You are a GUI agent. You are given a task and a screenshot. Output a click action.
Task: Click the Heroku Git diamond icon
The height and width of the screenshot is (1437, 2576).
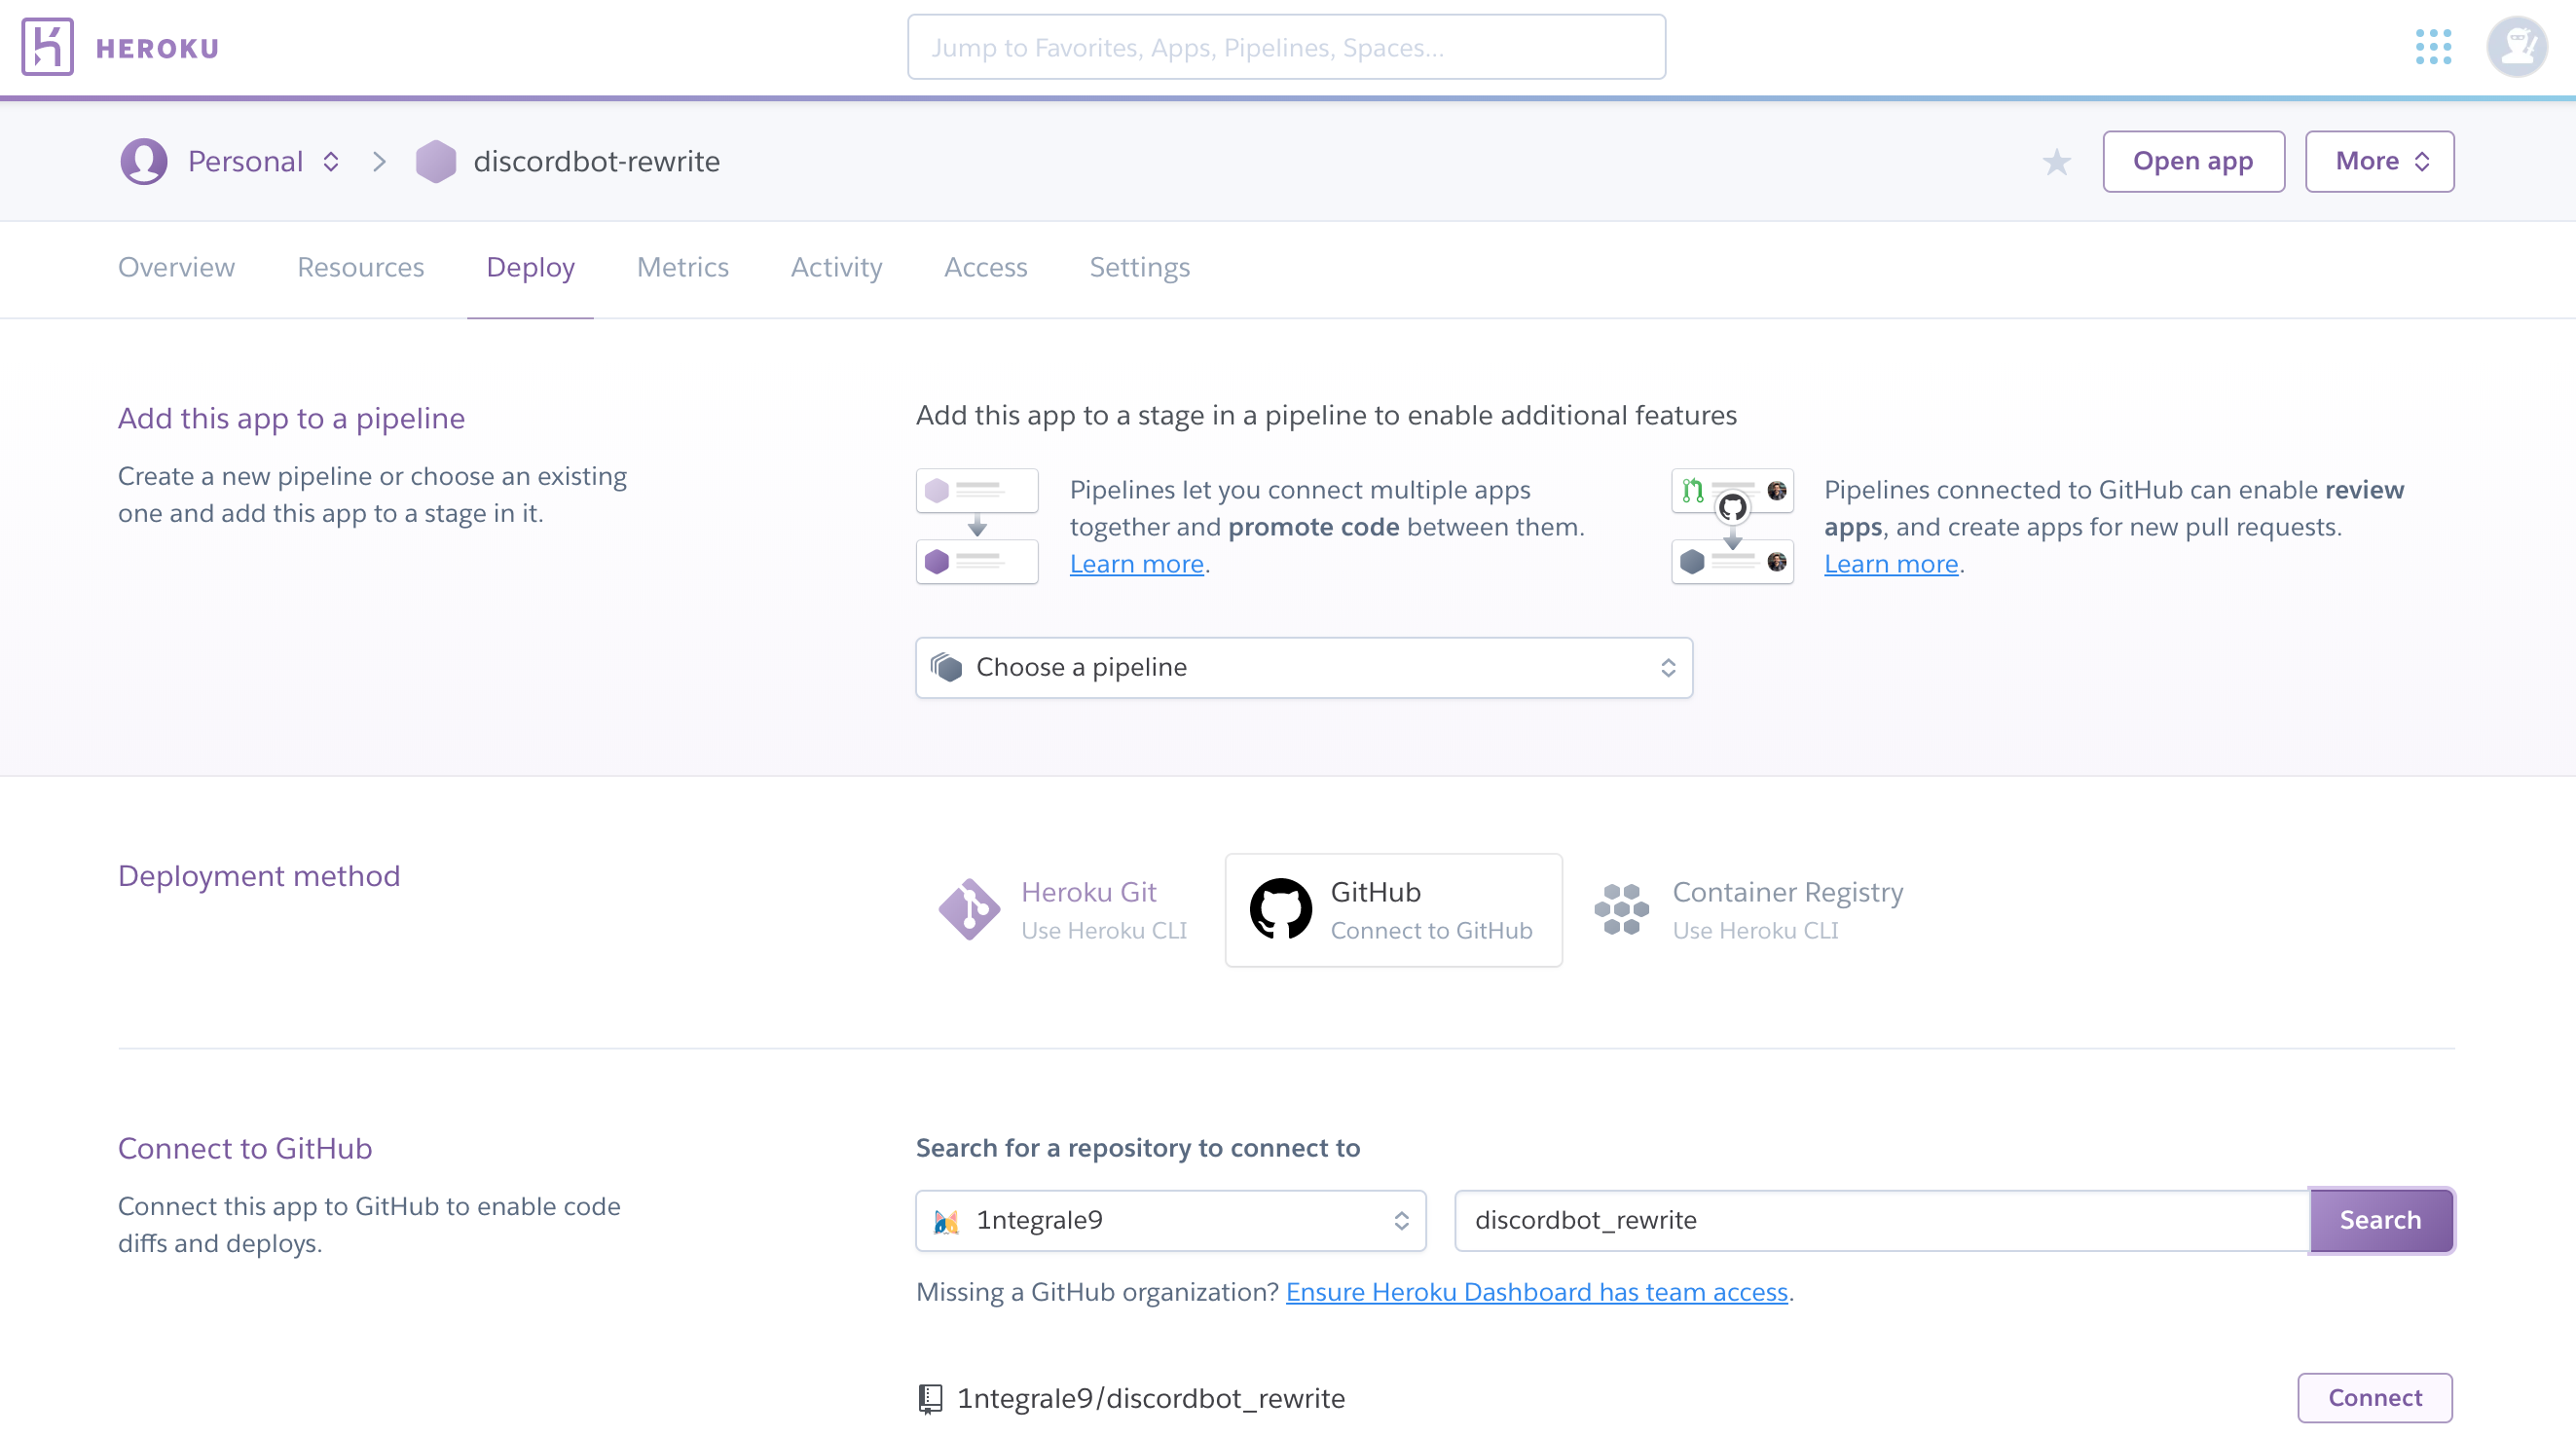[x=969, y=909]
